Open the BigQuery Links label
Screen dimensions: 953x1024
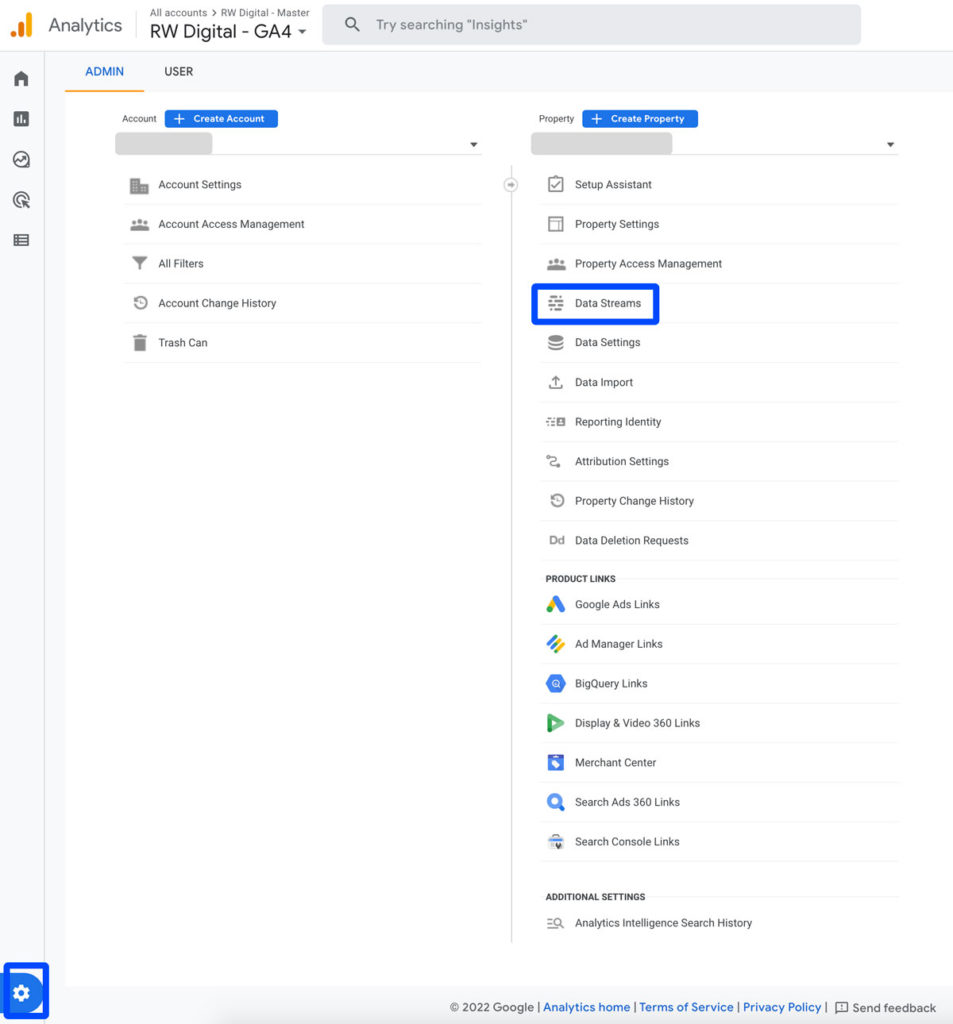click(611, 683)
